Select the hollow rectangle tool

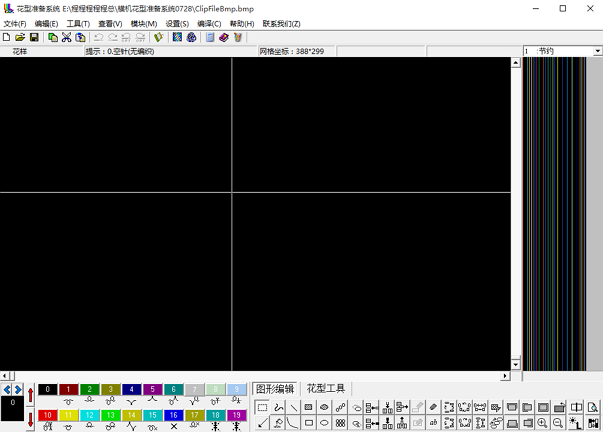pos(308,423)
